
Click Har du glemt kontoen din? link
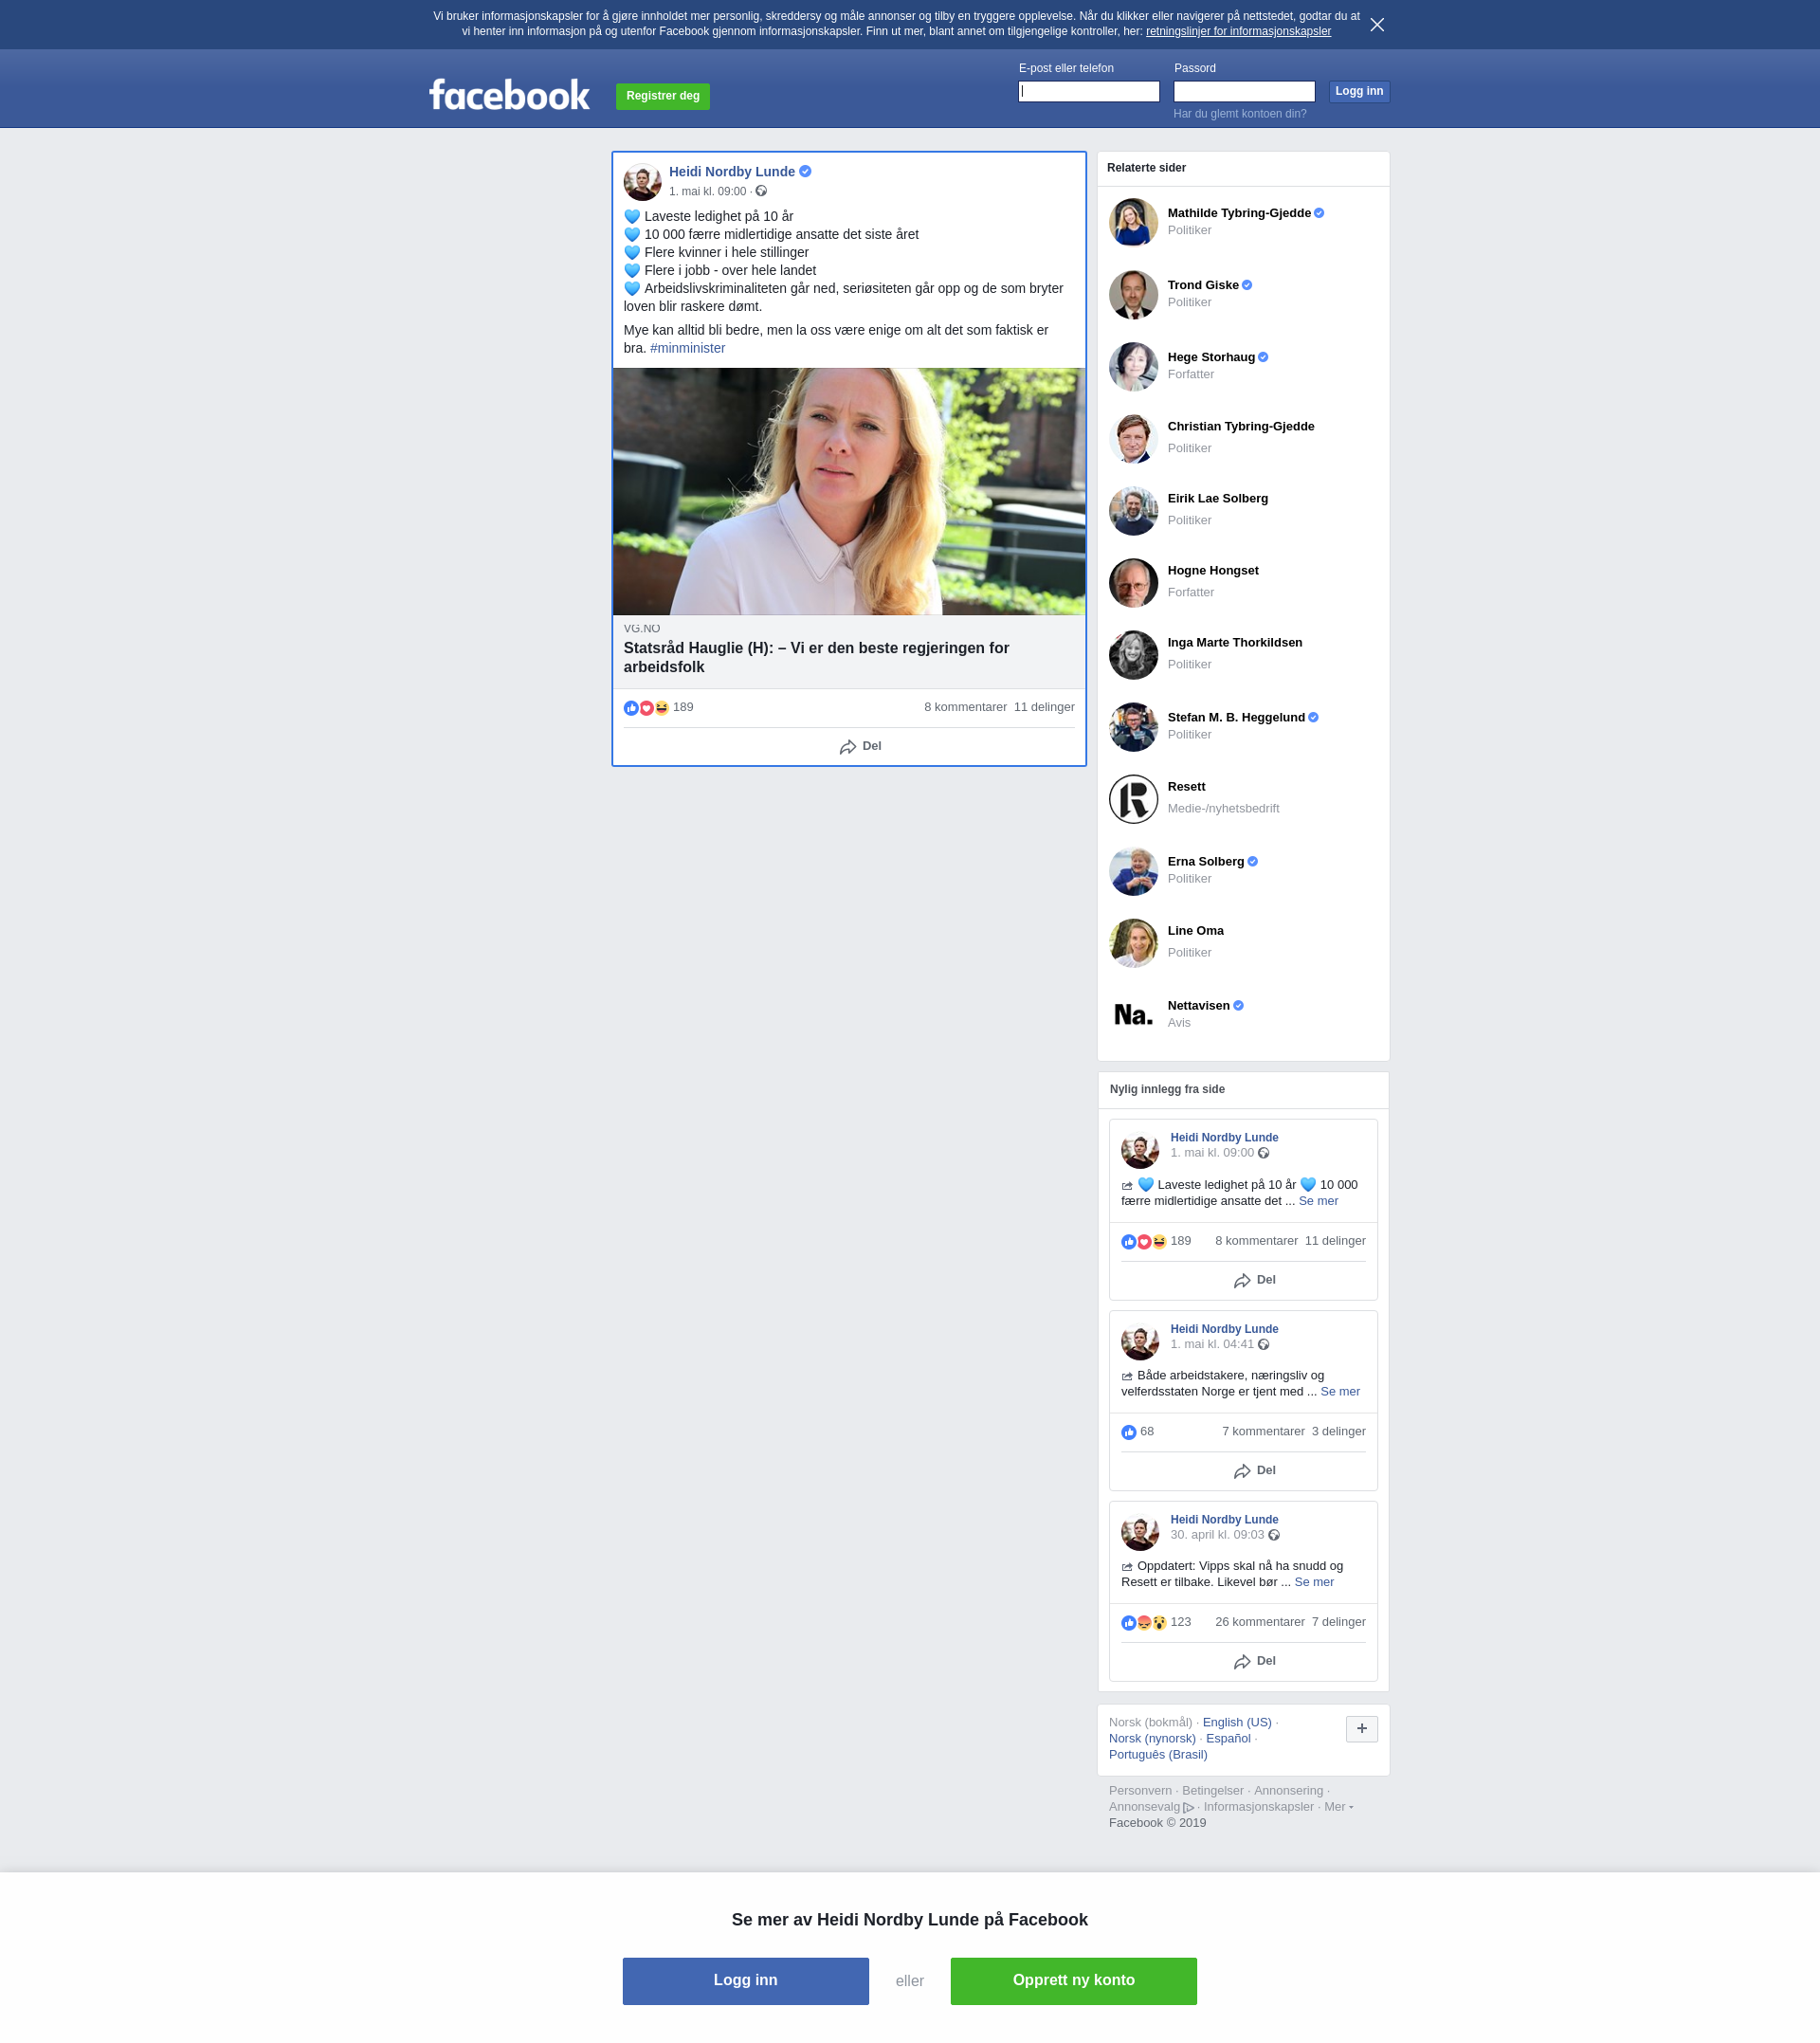tap(1240, 114)
